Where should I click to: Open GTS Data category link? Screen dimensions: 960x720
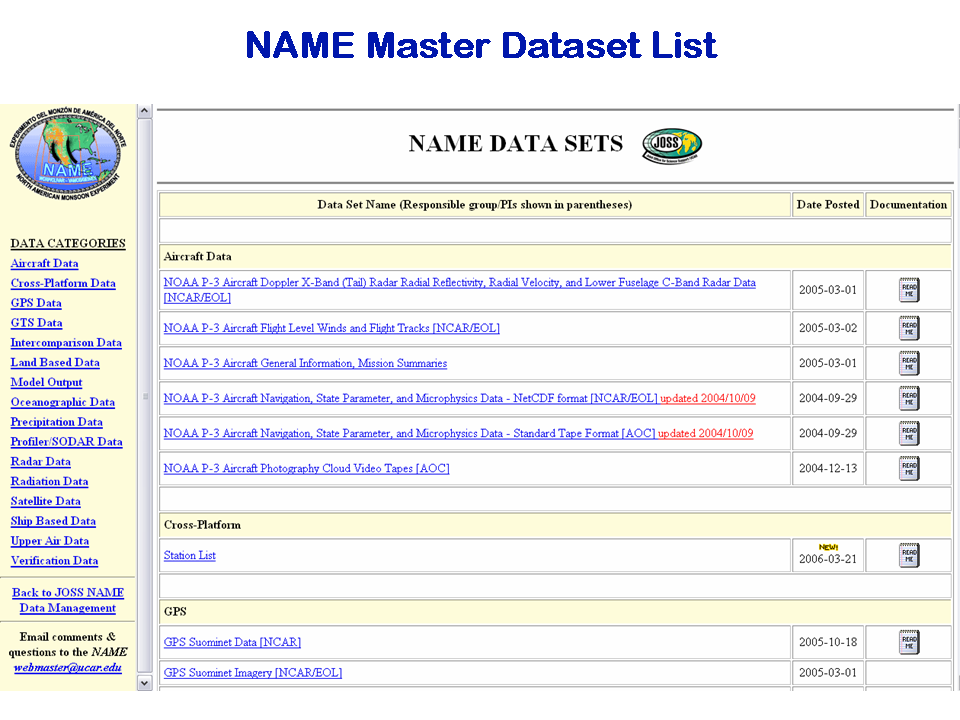pyautogui.click(x=36, y=323)
